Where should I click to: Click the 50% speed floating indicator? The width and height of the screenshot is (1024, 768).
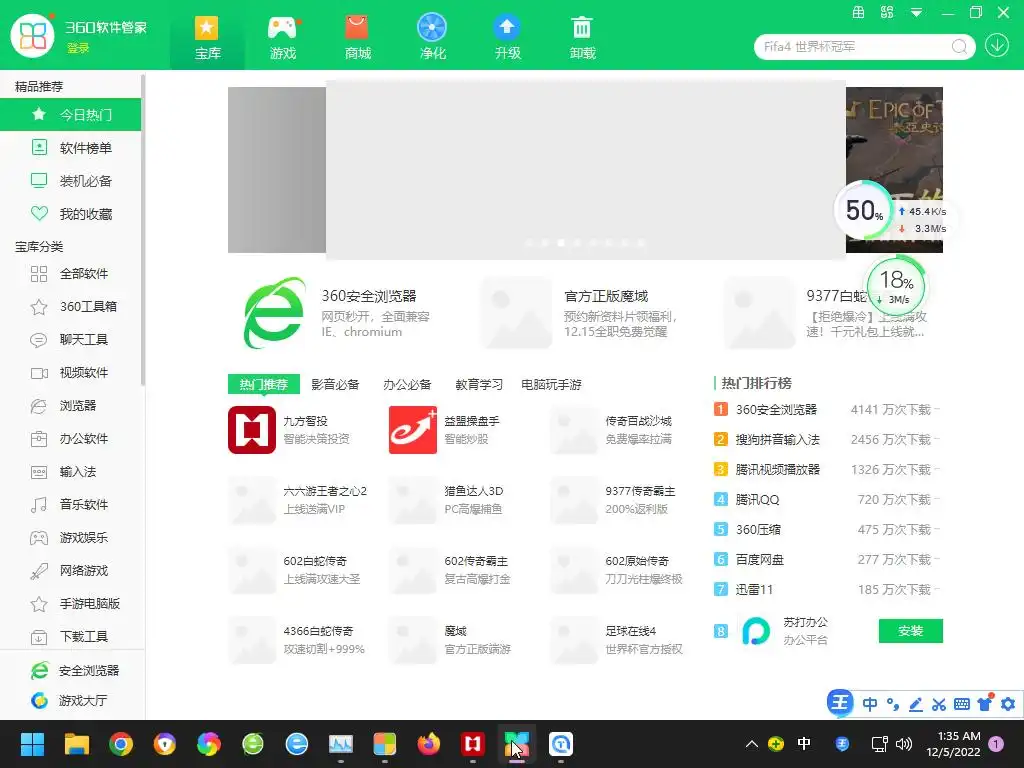(863, 211)
